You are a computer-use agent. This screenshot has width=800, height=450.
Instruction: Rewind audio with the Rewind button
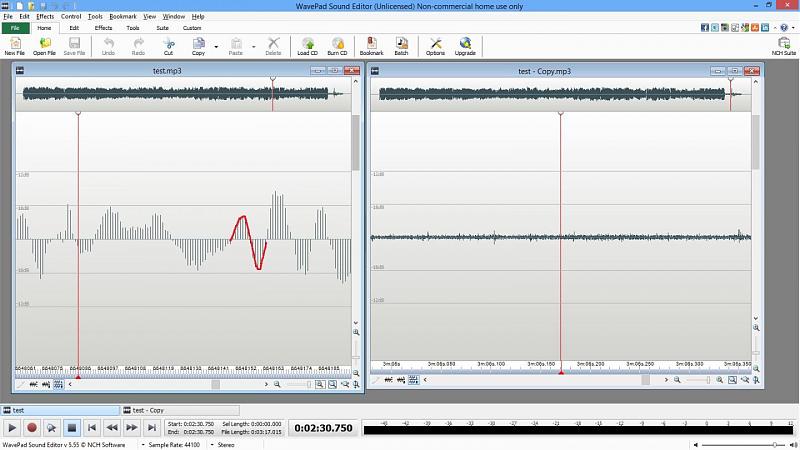tap(112, 428)
